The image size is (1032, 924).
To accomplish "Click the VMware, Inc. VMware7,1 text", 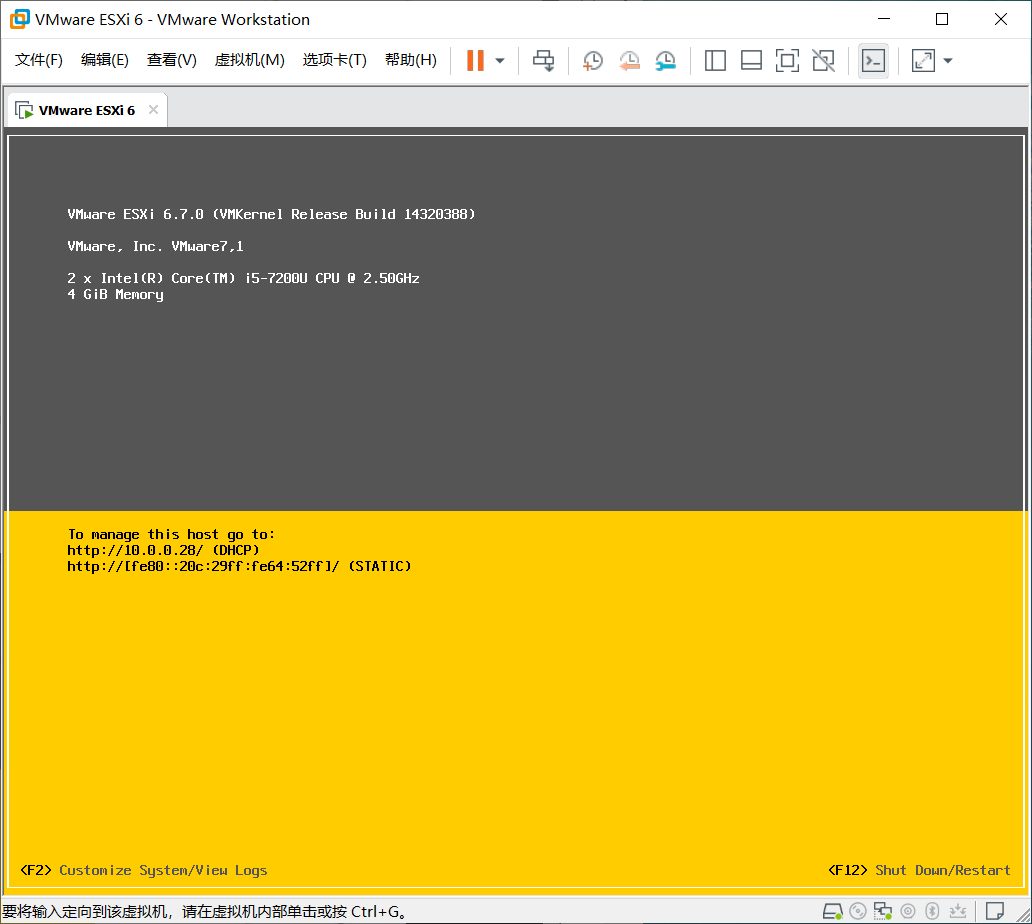I will 155,246.
